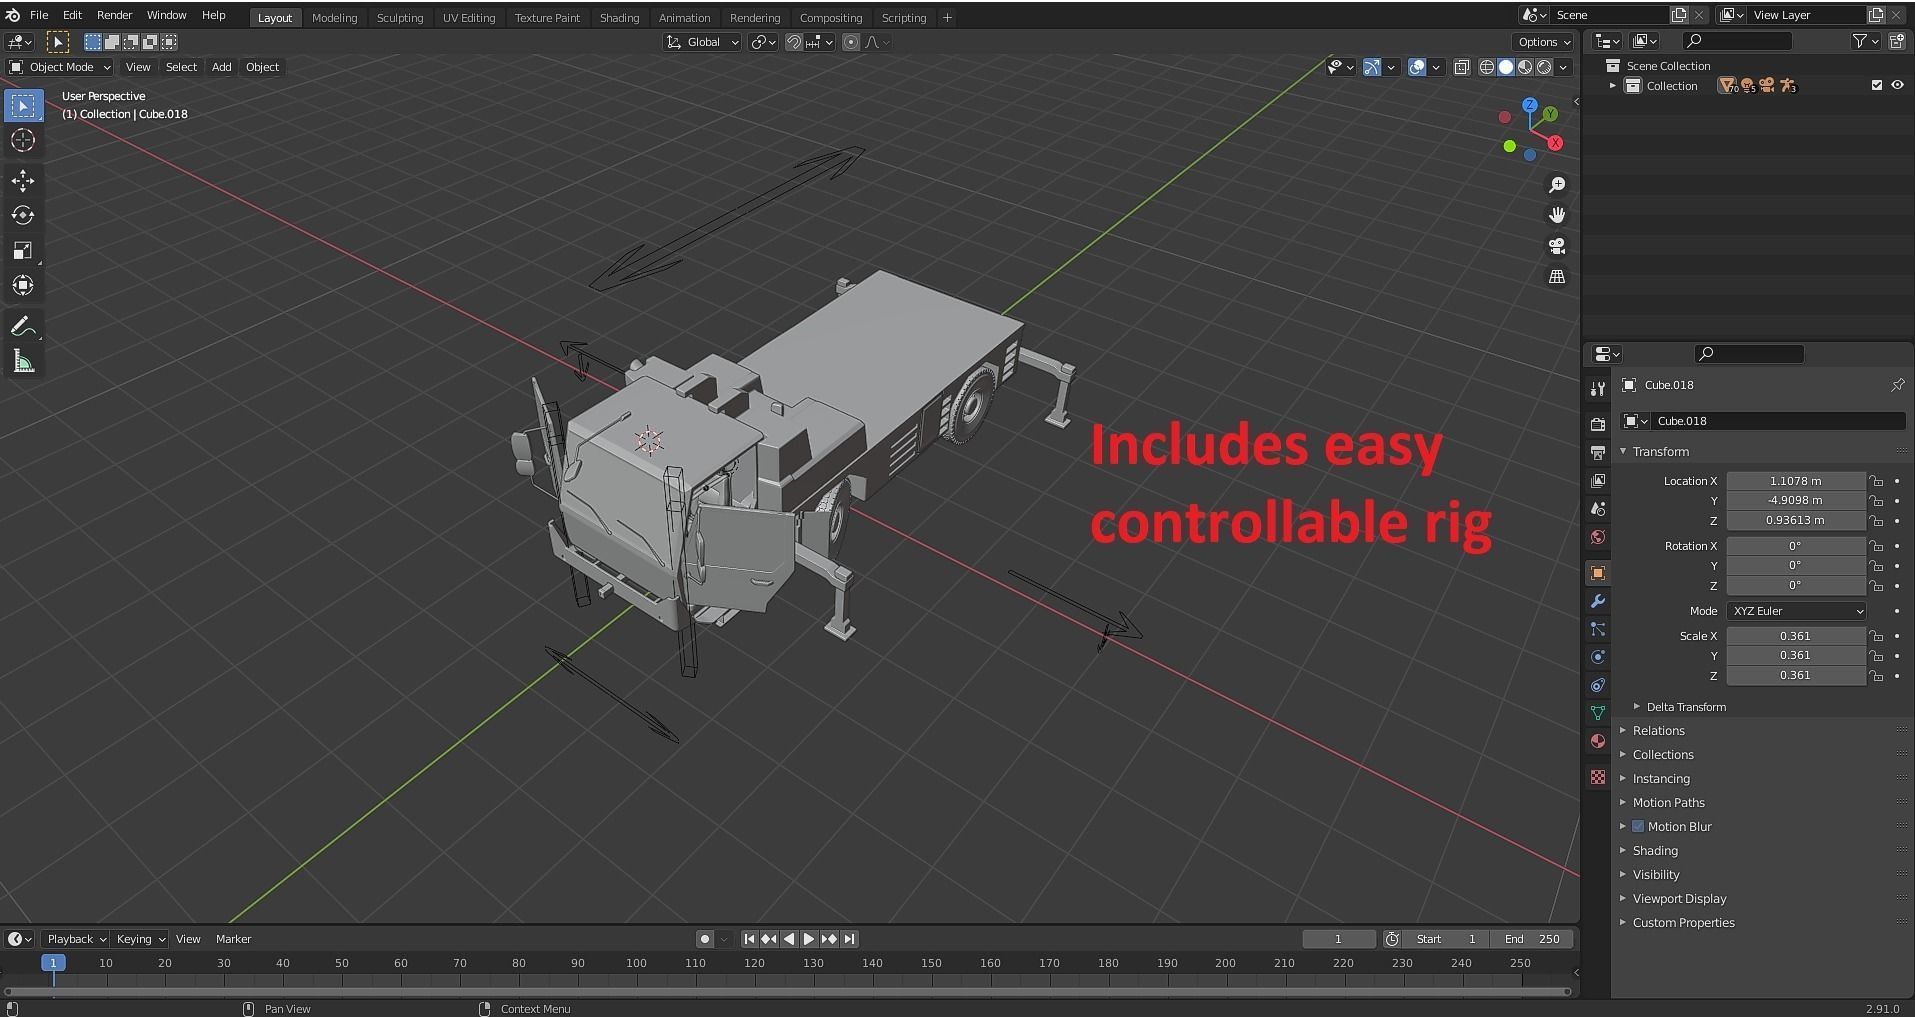The height and width of the screenshot is (1017, 1915).
Task: Open the viewport Add menu
Action: point(221,67)
